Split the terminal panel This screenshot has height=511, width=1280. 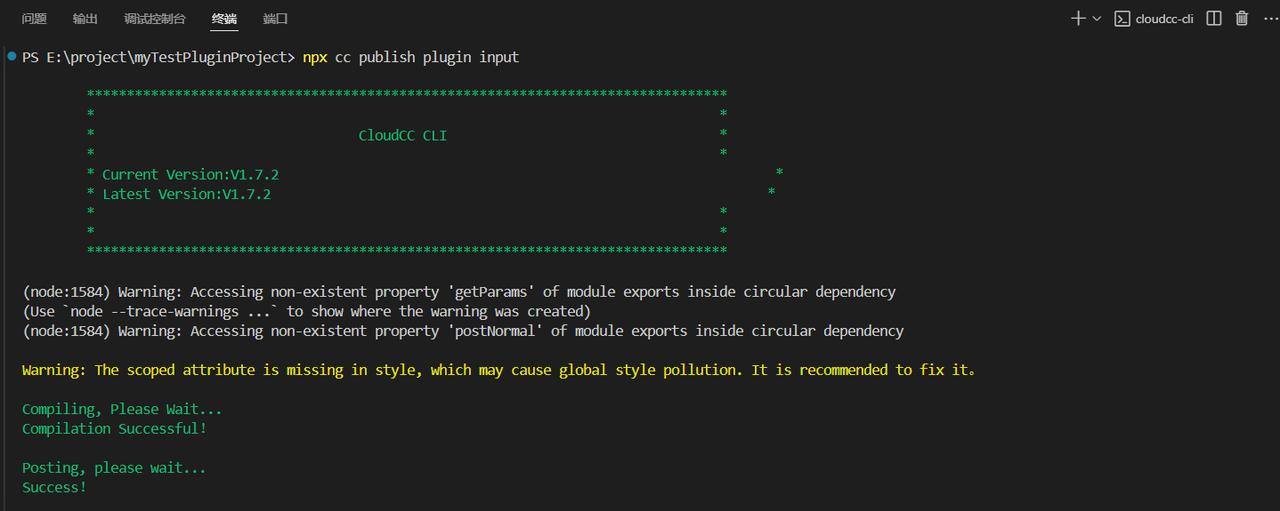tap(1214, 18)
